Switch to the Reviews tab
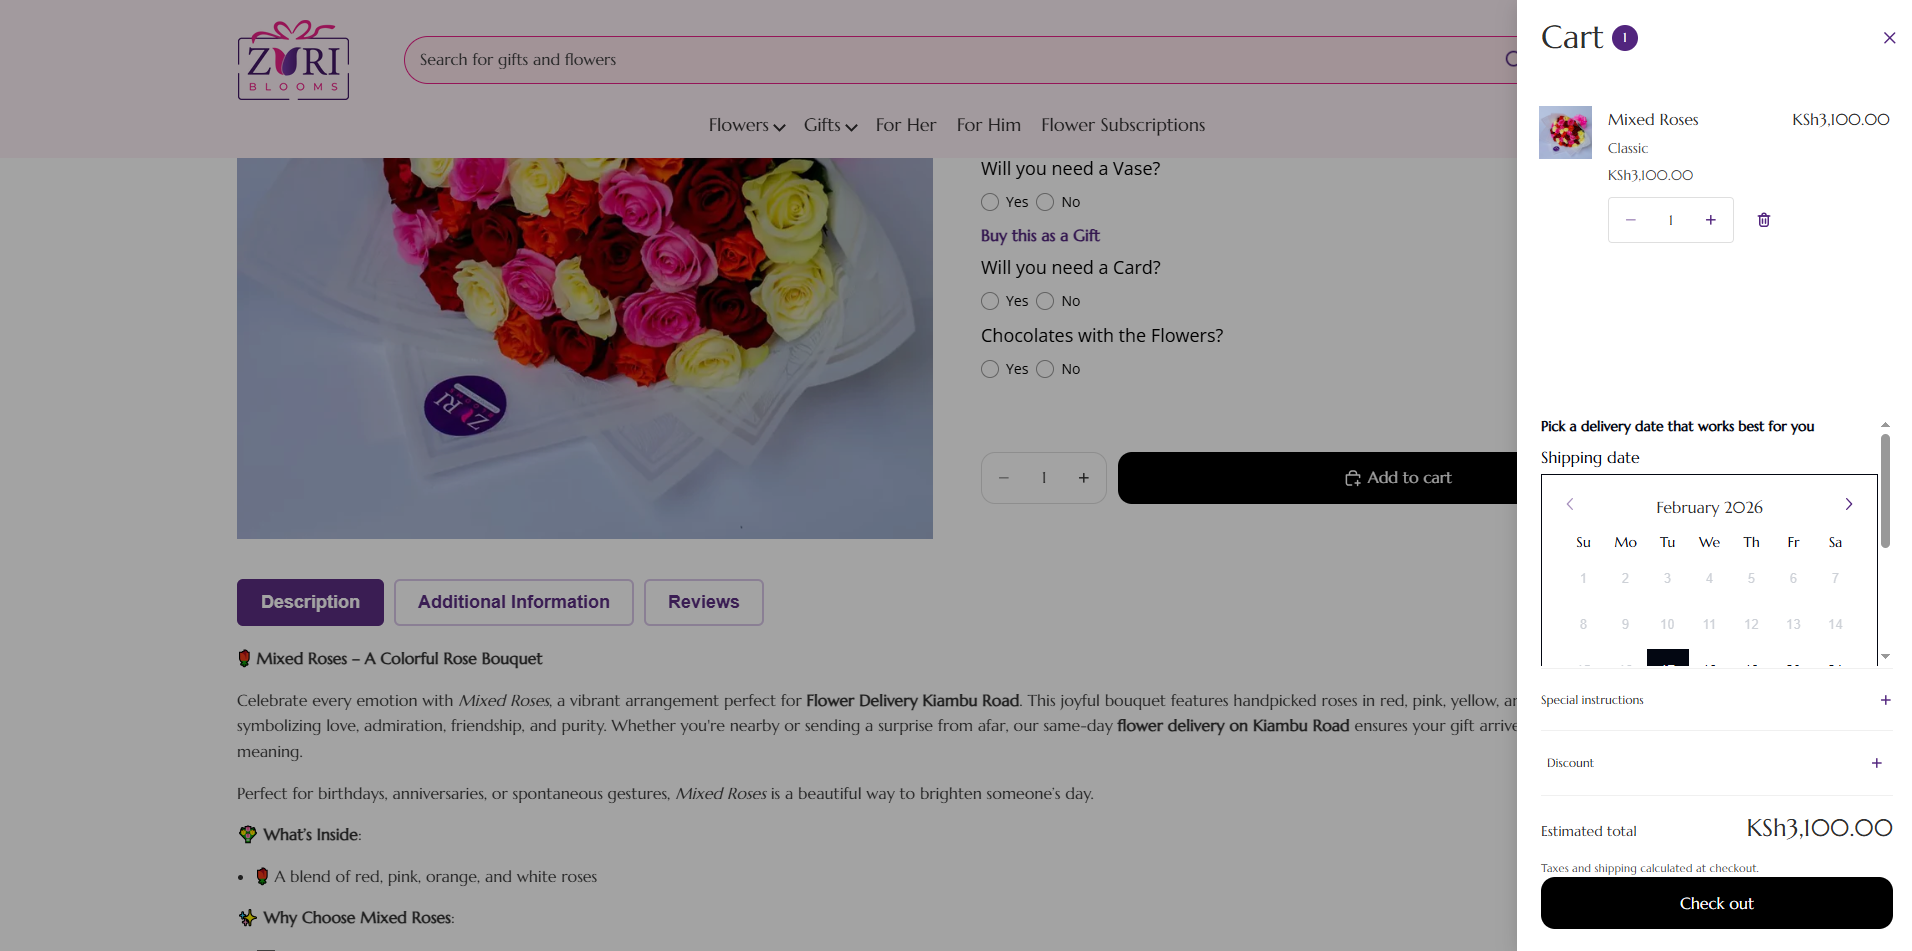Screen dimensions: 1912x951 pos(703,602)
